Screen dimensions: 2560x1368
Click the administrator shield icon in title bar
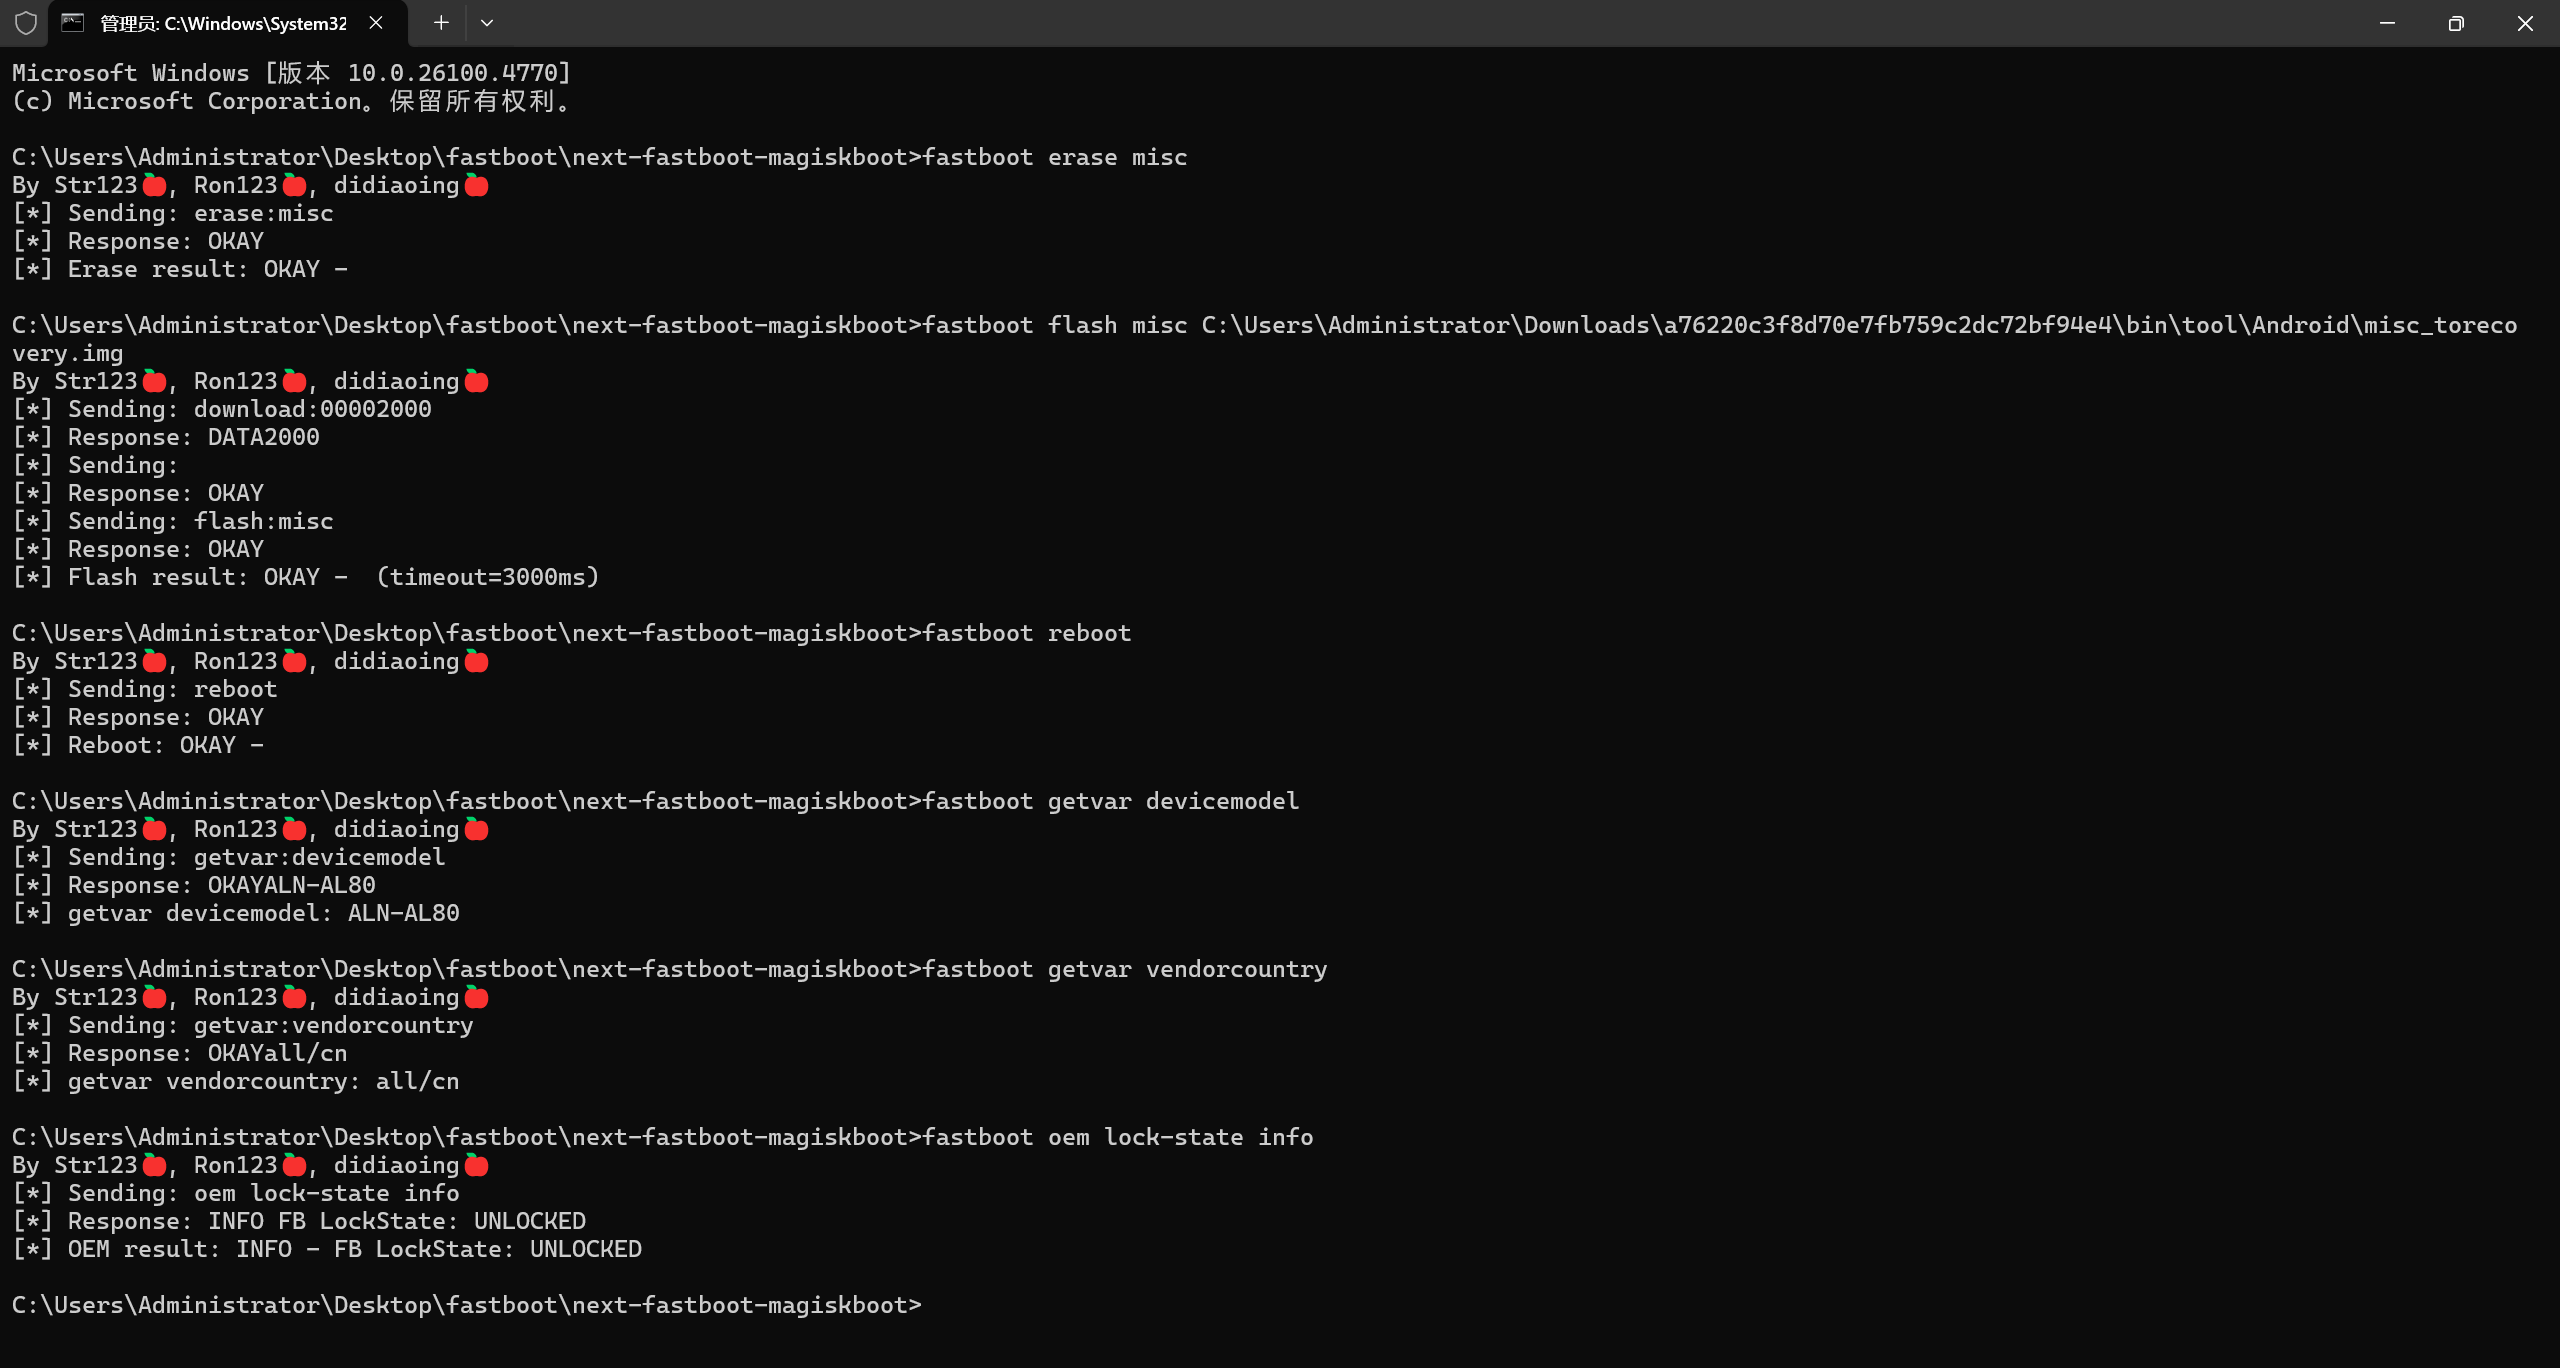pyautogui.click(x=26, y=23)
